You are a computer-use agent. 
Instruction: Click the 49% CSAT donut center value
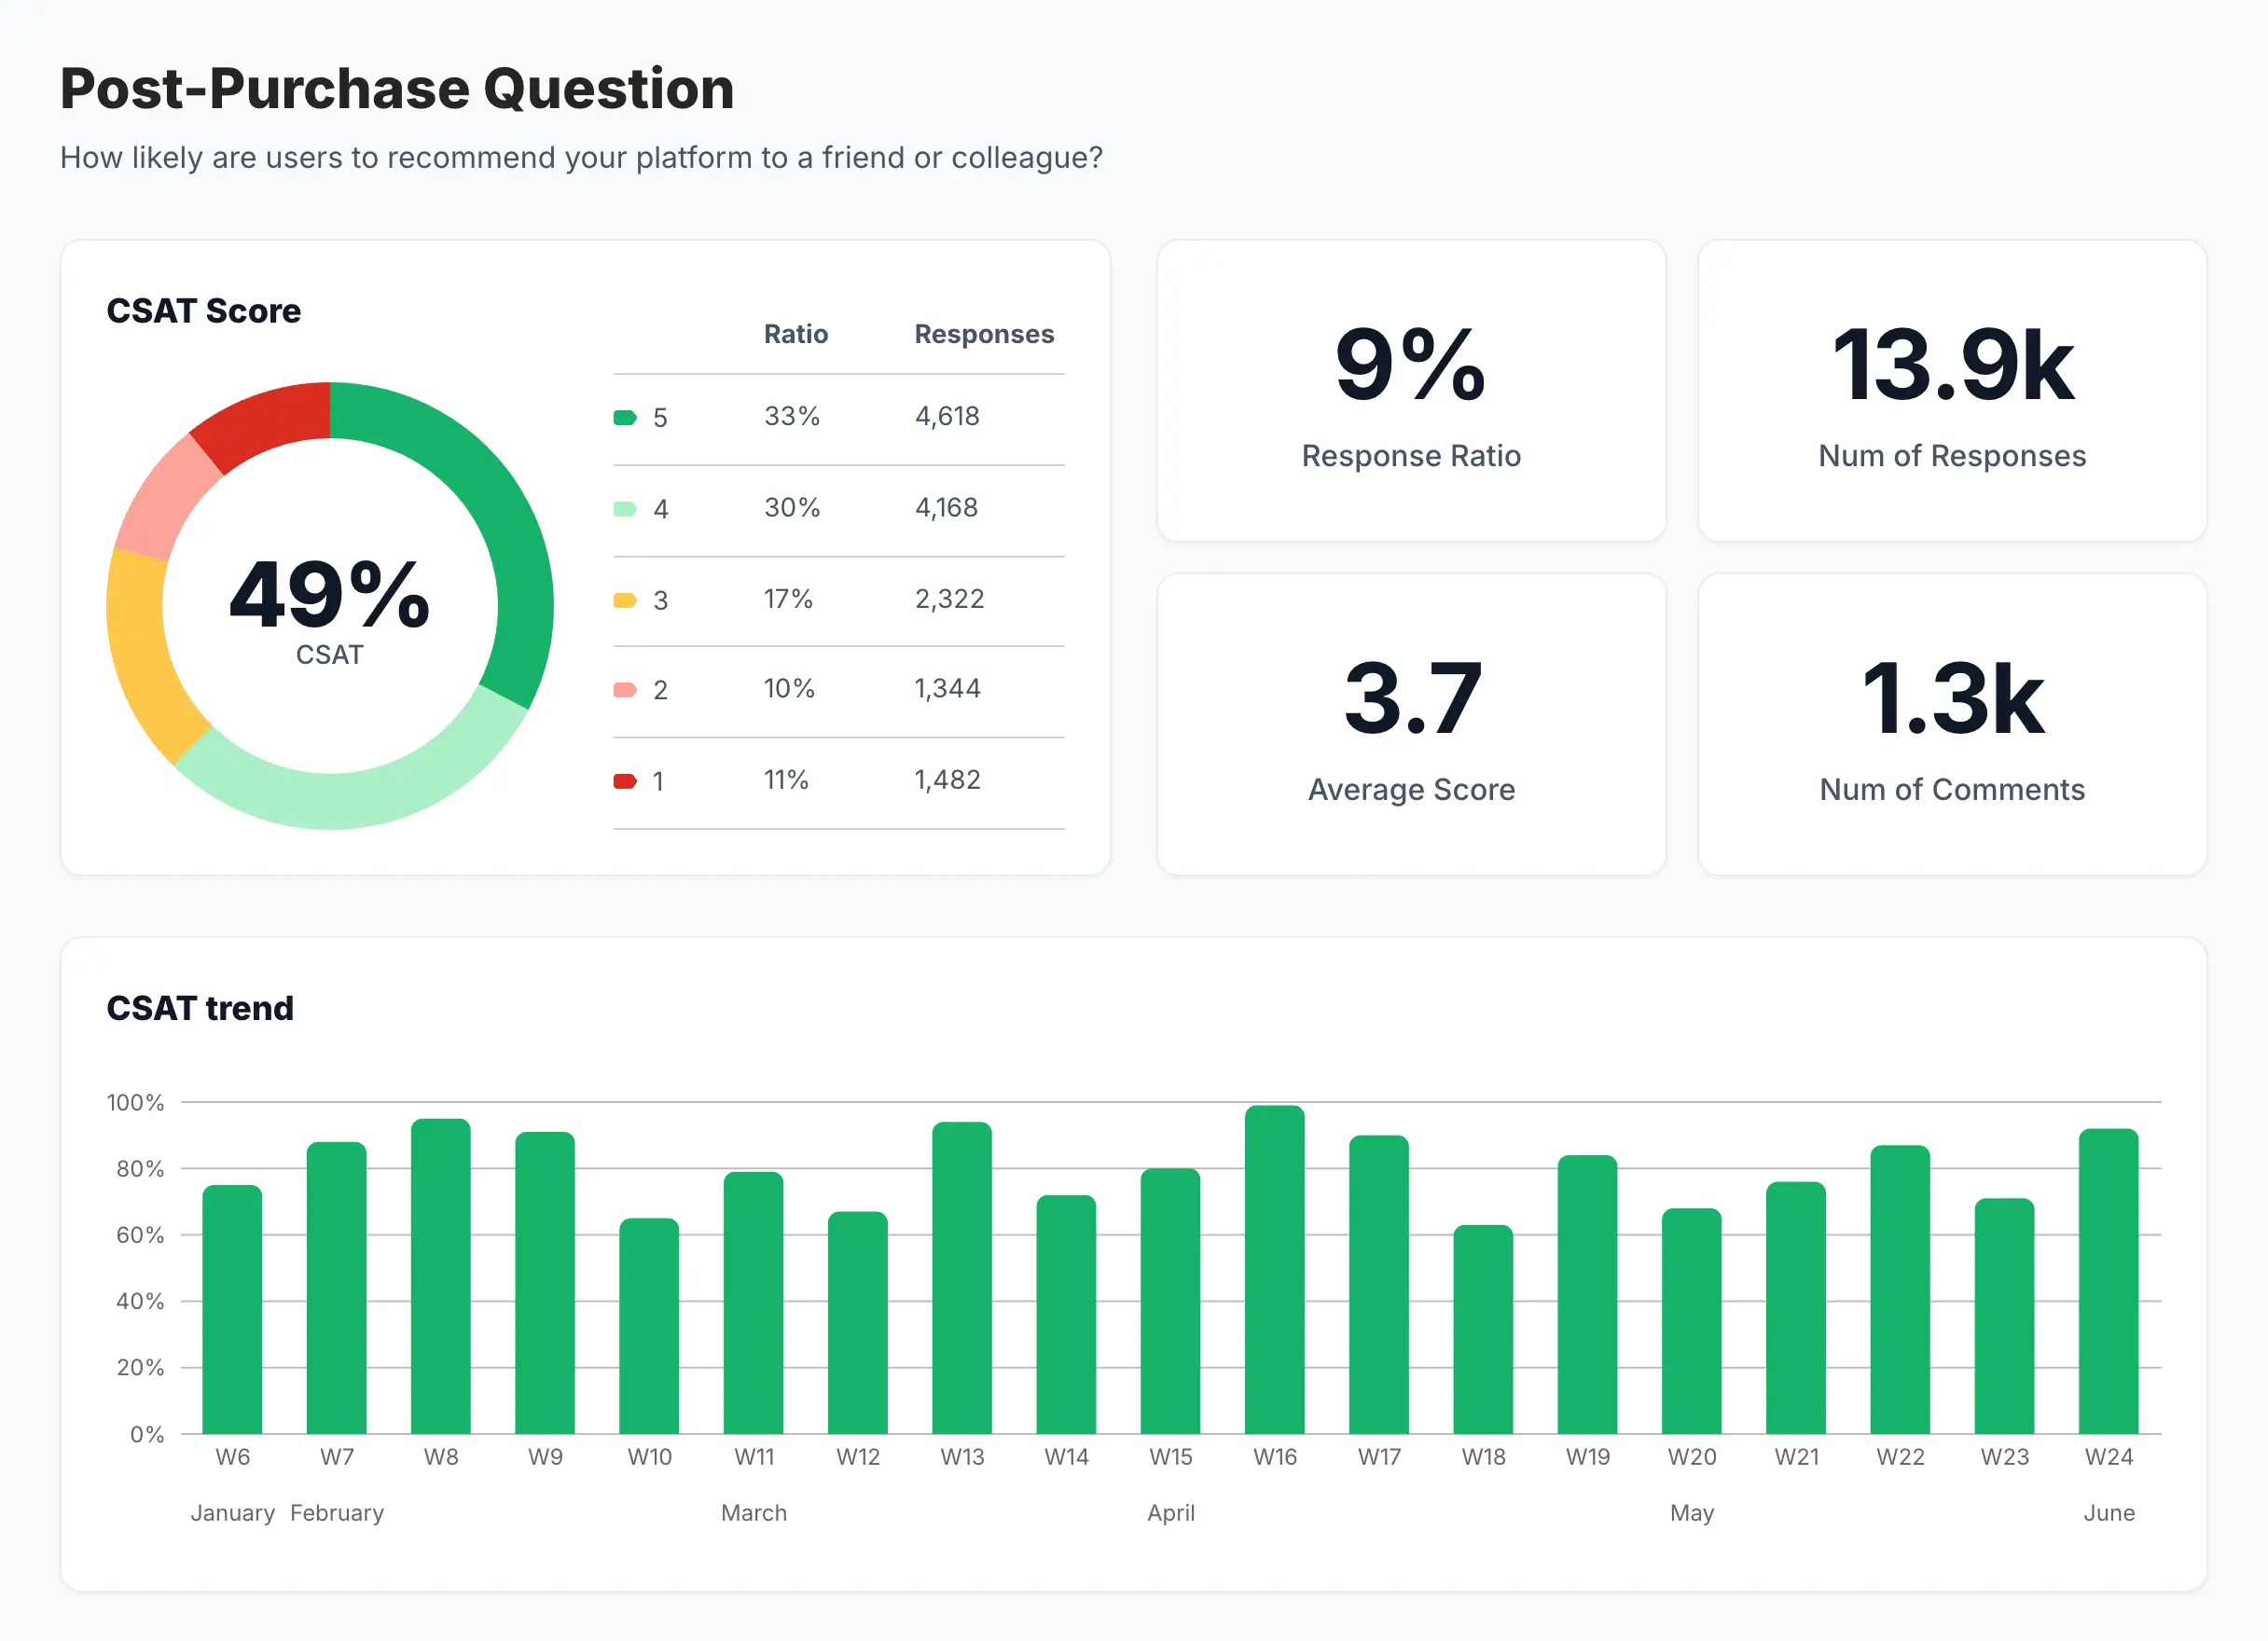[x=330, y=595]
